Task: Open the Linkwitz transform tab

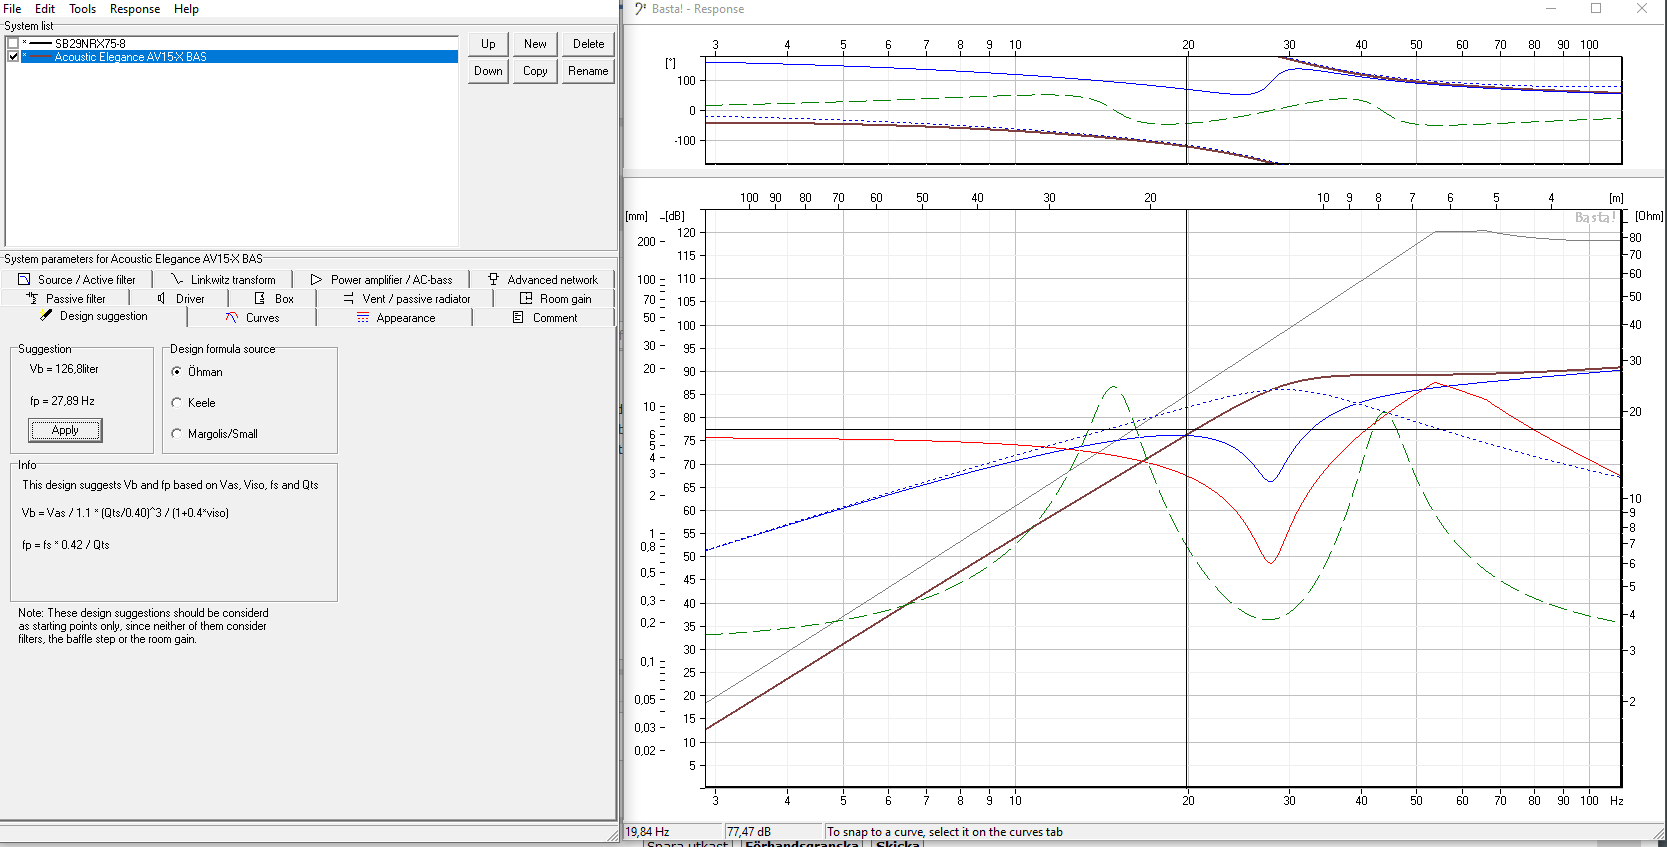Action: [x=223, y=280]
